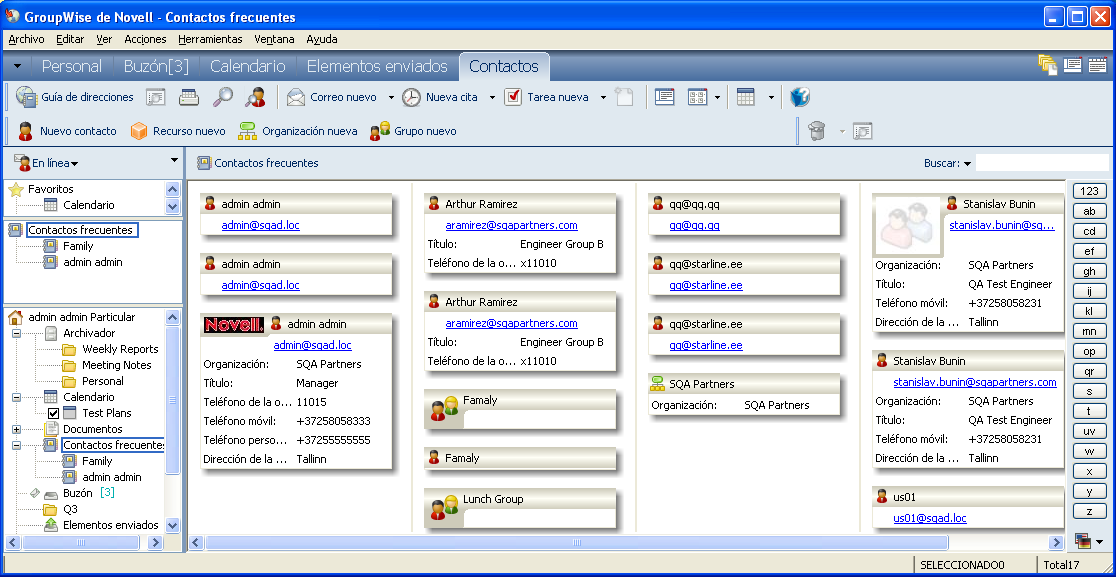Jump to contacts under letter 'ab'
This screenshot has width=1116, height=577.
pos(1089,211)
